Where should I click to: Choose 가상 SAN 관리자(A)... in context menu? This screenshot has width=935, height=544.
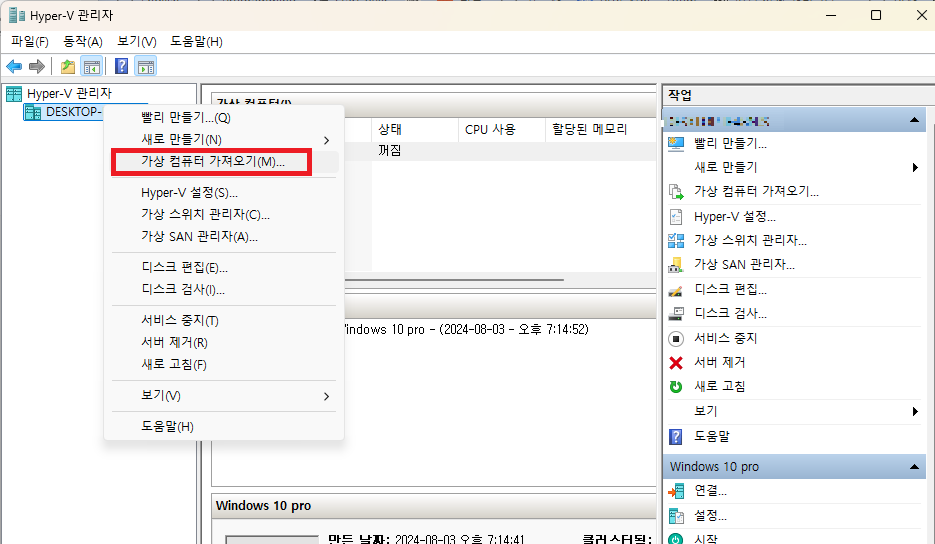click(224, 237)
